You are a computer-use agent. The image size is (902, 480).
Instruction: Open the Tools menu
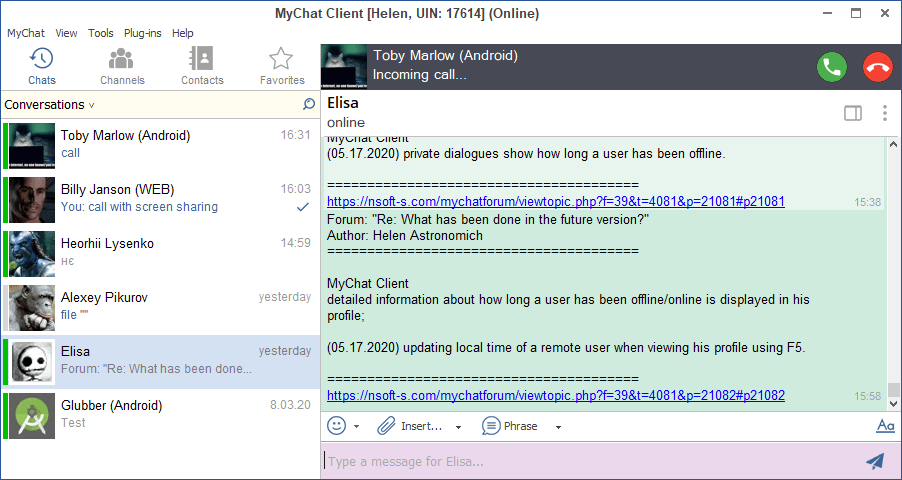point(101,33)
